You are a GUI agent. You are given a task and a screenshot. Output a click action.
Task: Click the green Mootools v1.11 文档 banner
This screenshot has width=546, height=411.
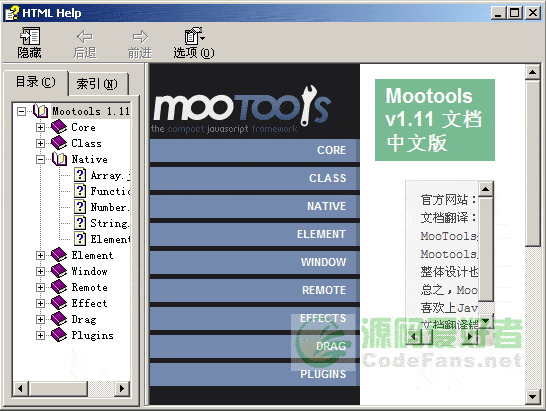pyautogui.click(x=435, y=120)
